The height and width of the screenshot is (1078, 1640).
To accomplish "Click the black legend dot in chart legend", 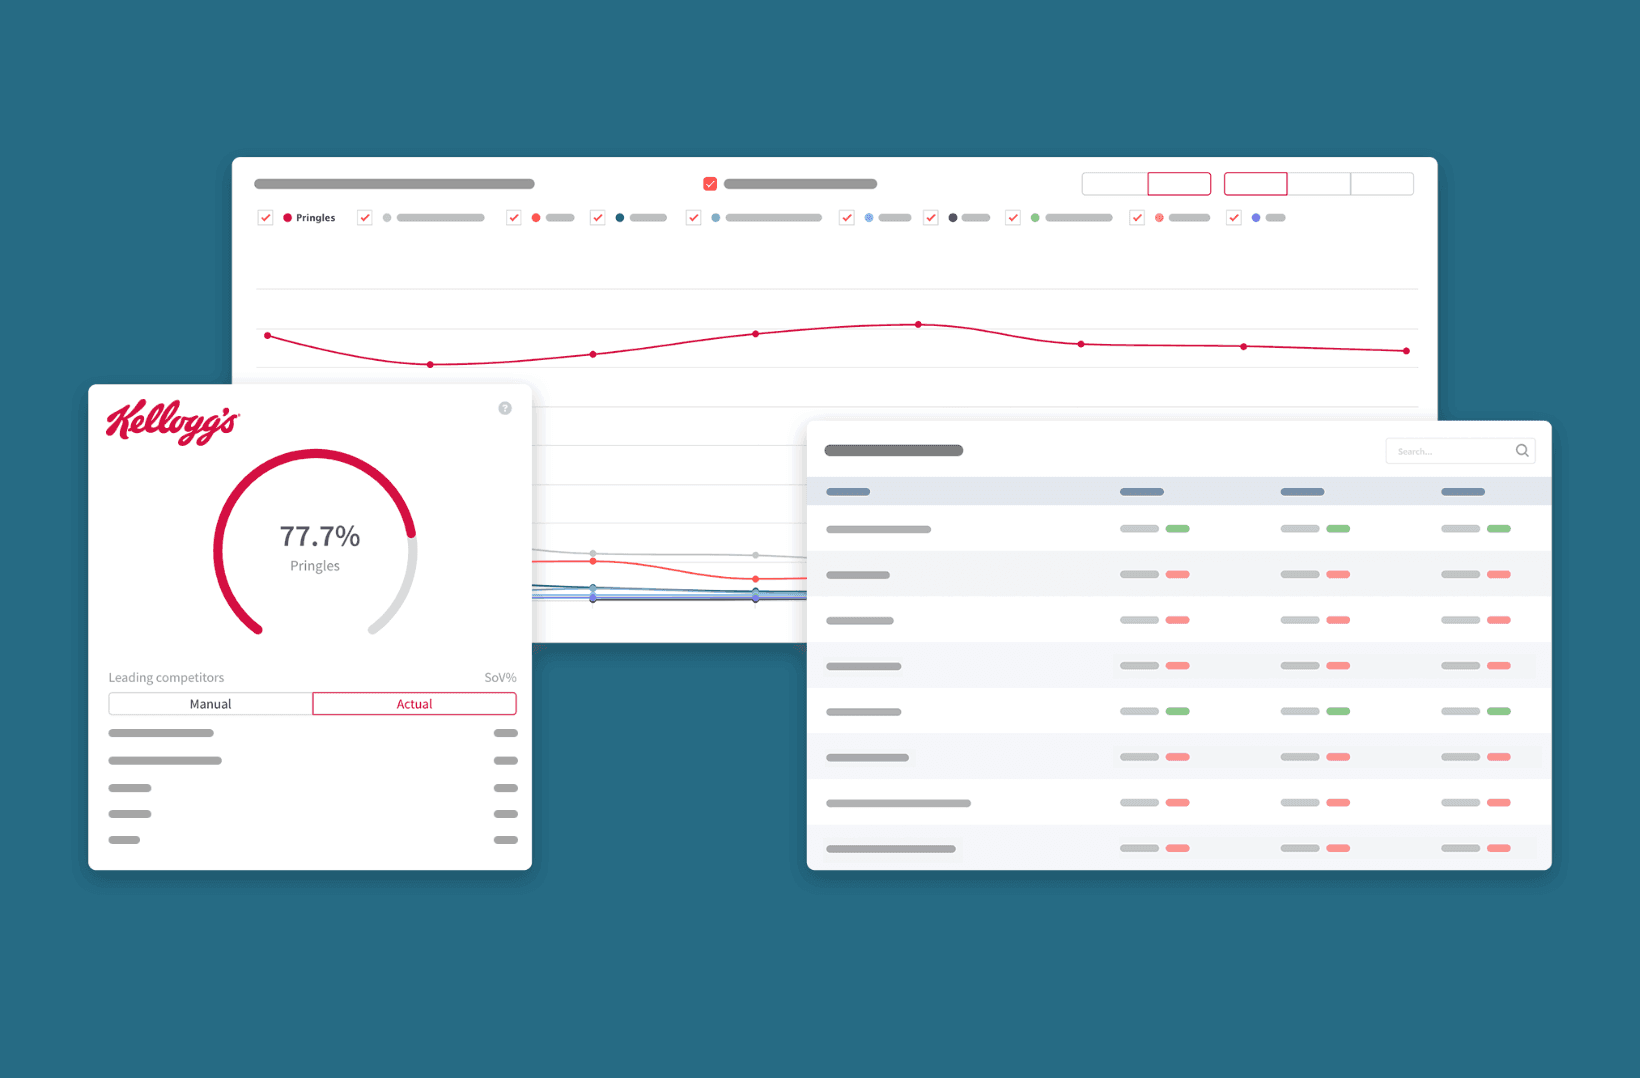I will pos(953,218).
